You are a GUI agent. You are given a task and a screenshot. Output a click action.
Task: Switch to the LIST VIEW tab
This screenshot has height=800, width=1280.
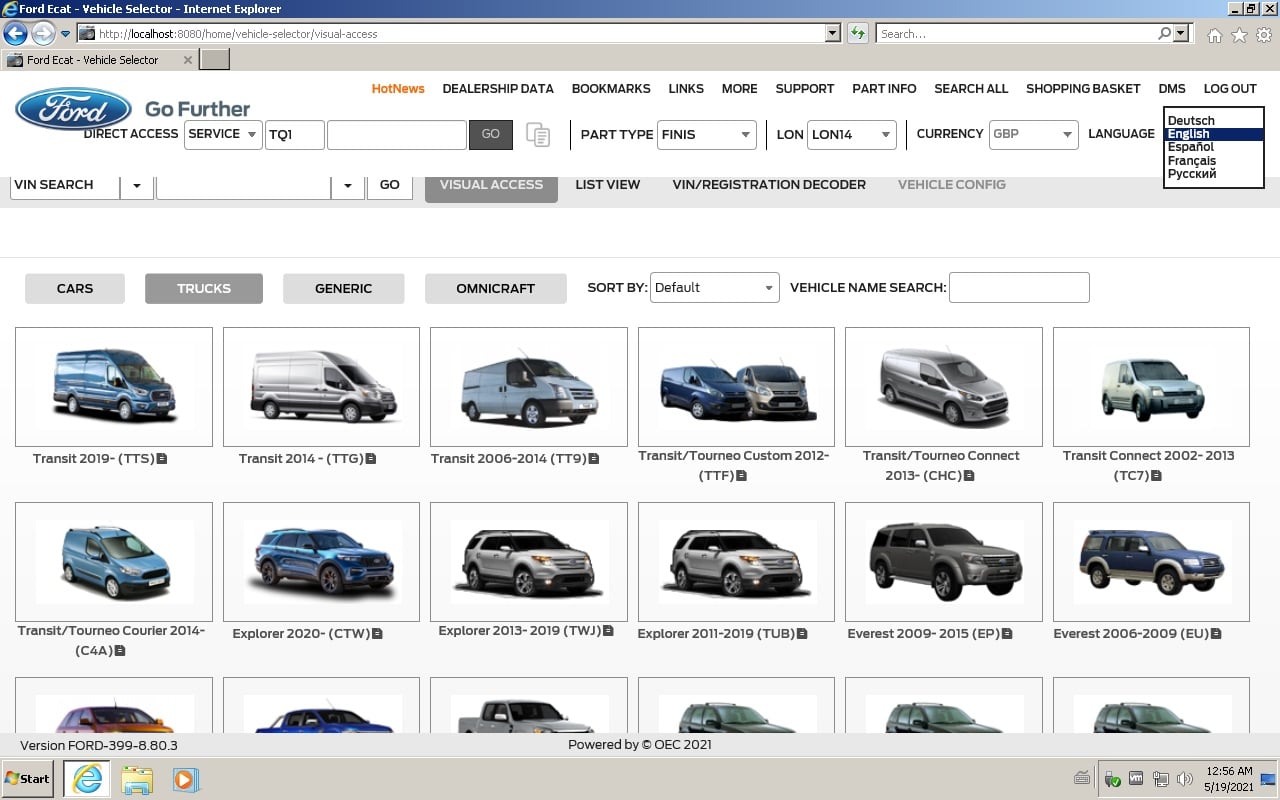tap(607, 184)
